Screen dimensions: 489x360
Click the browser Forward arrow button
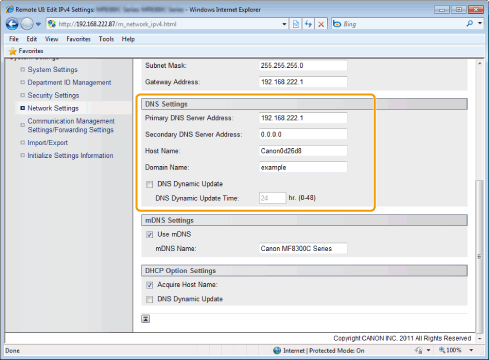(x=27, y=24)
